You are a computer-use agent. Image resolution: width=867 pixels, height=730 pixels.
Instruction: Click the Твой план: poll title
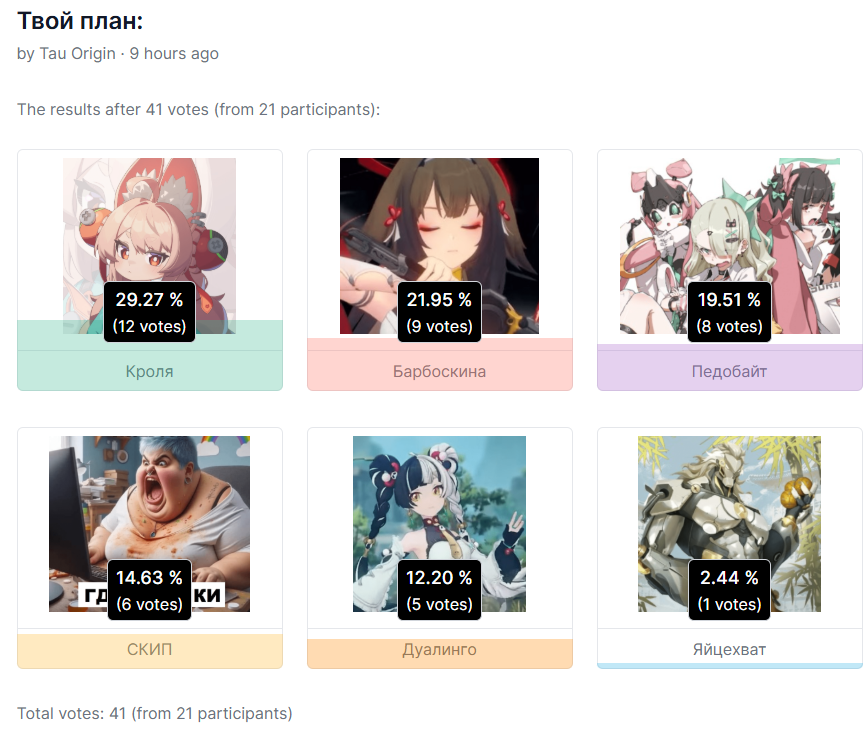(80, 21)
